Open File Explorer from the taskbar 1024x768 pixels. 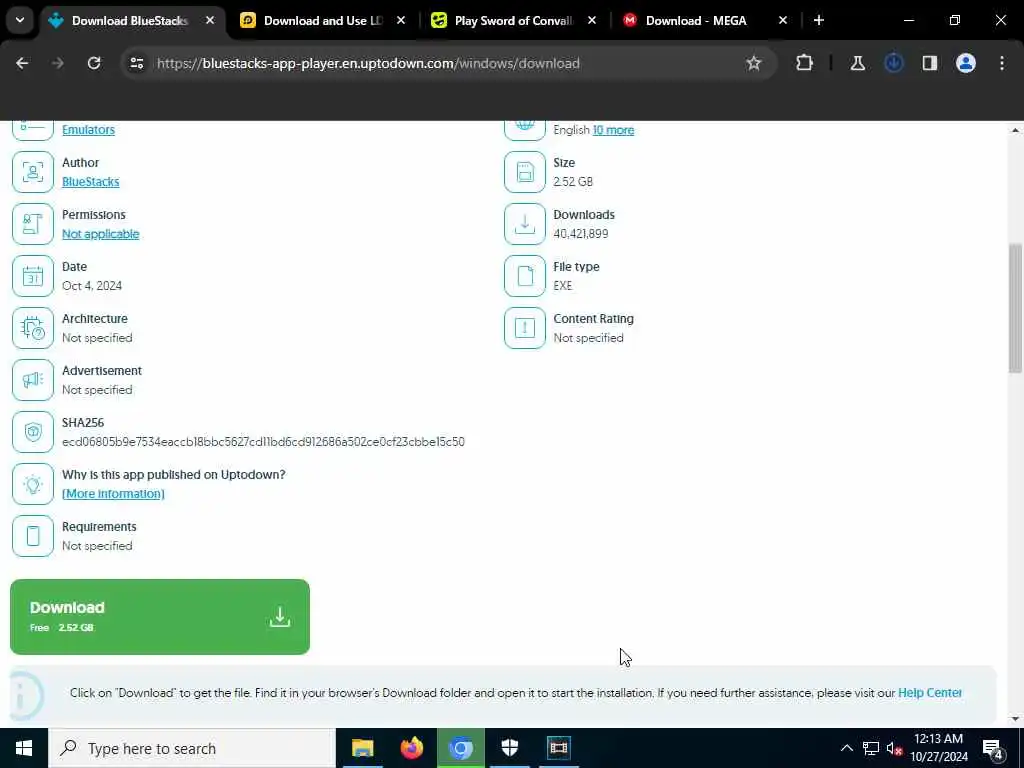(362, 748)
